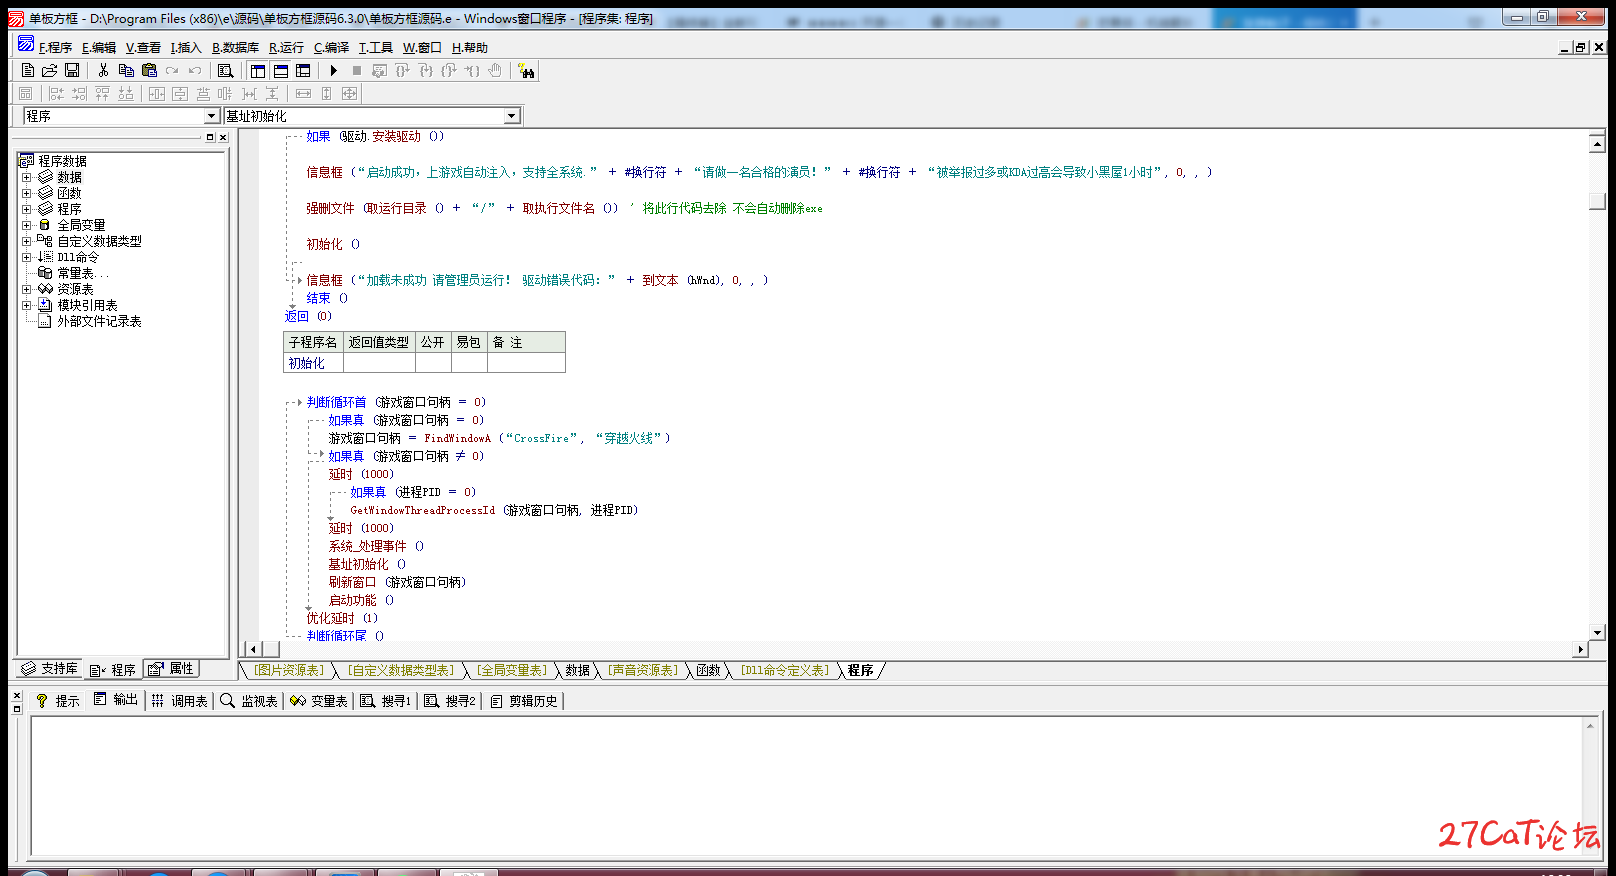Viewport: 1616px width, 876px height.
Task: Open the R.运行 menu
Action: (x=286, y=47)
